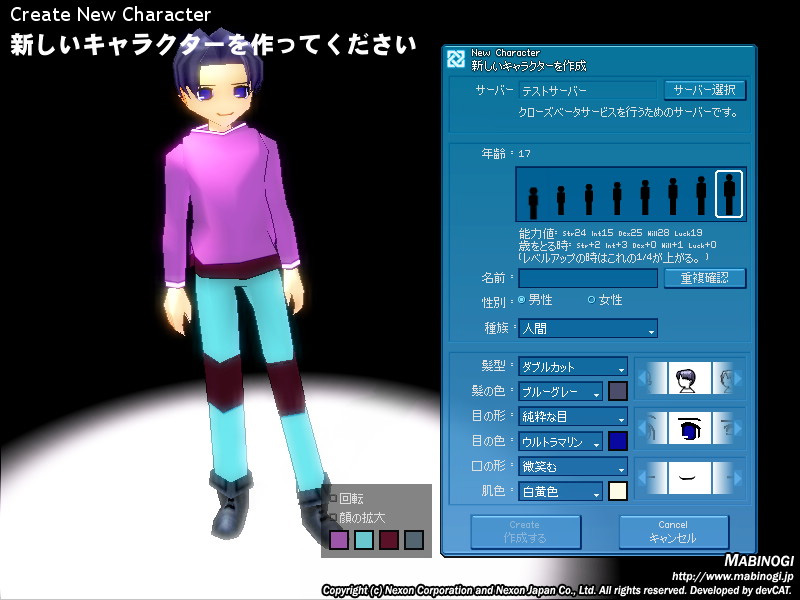Show next eye shape with right arrow
The width and height of the screenshot is (800, 600).
(x=737, y=428)
